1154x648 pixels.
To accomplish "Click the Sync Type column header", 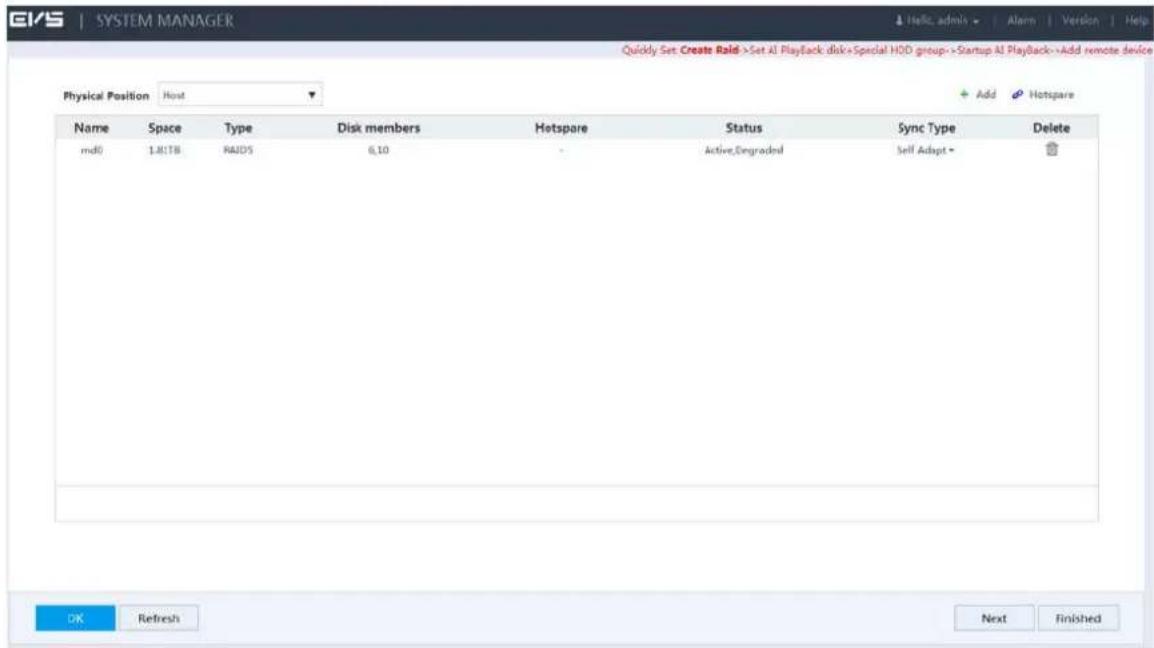I will (x=926, y=127).
